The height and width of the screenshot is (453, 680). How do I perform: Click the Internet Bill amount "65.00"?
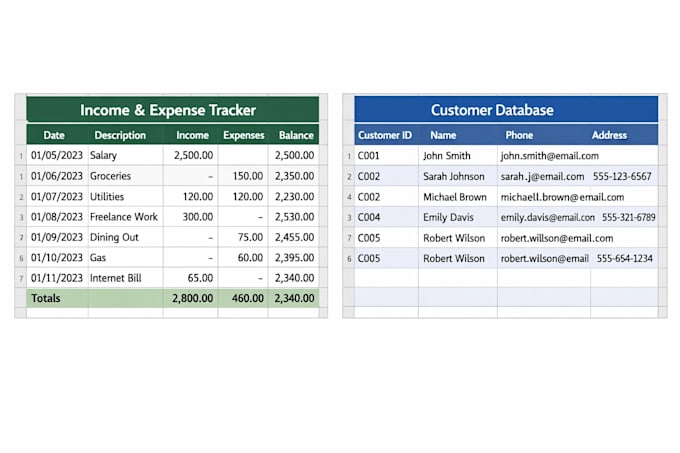[200, 278]
